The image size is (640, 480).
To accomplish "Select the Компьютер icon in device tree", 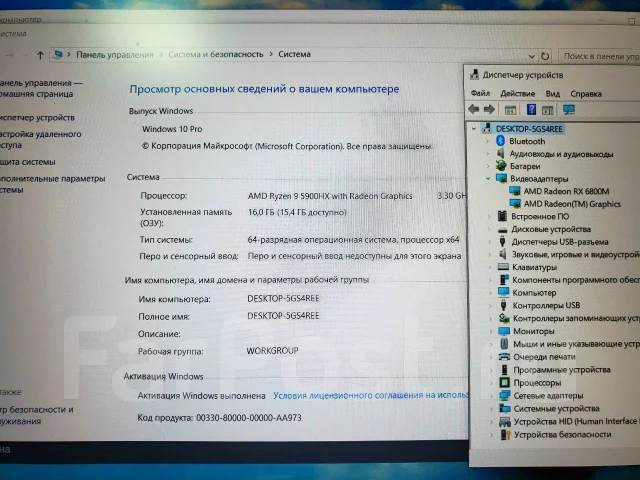I will pyautogui.click(x=503, y=292).
